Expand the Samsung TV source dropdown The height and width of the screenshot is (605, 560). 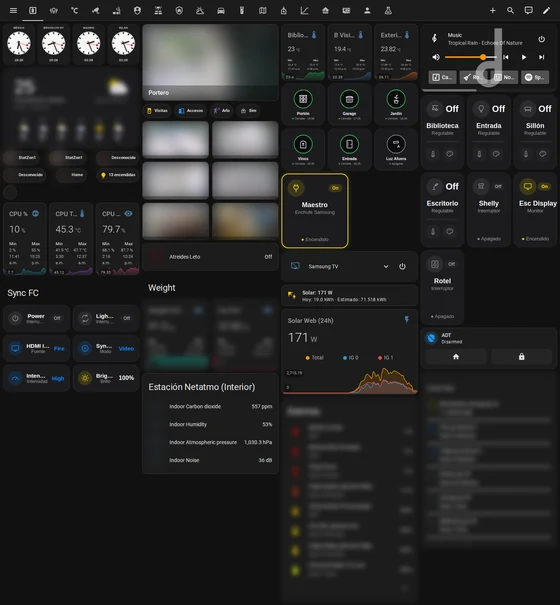pyautogui.click(x=386, y=266)
